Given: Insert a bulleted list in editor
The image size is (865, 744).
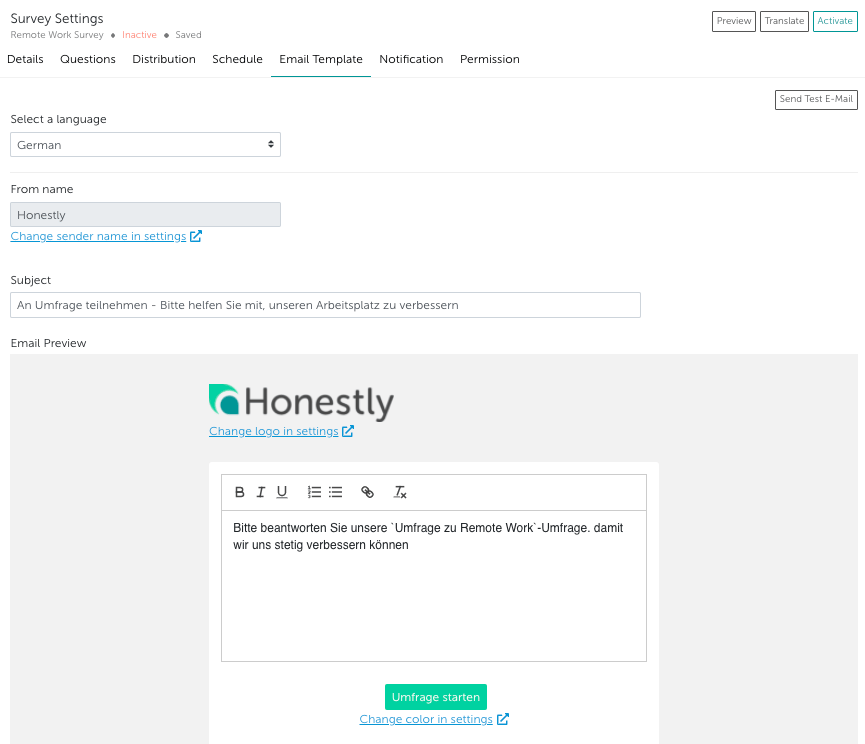Looking at the screenshot, I should [335, 492].
